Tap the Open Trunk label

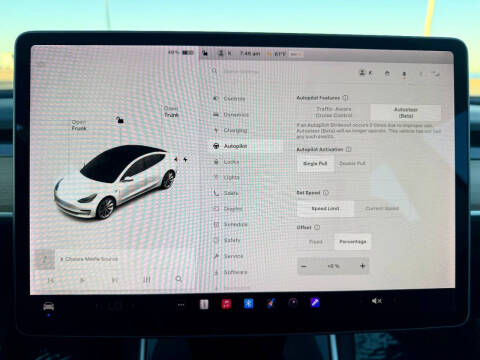[171, 112]
